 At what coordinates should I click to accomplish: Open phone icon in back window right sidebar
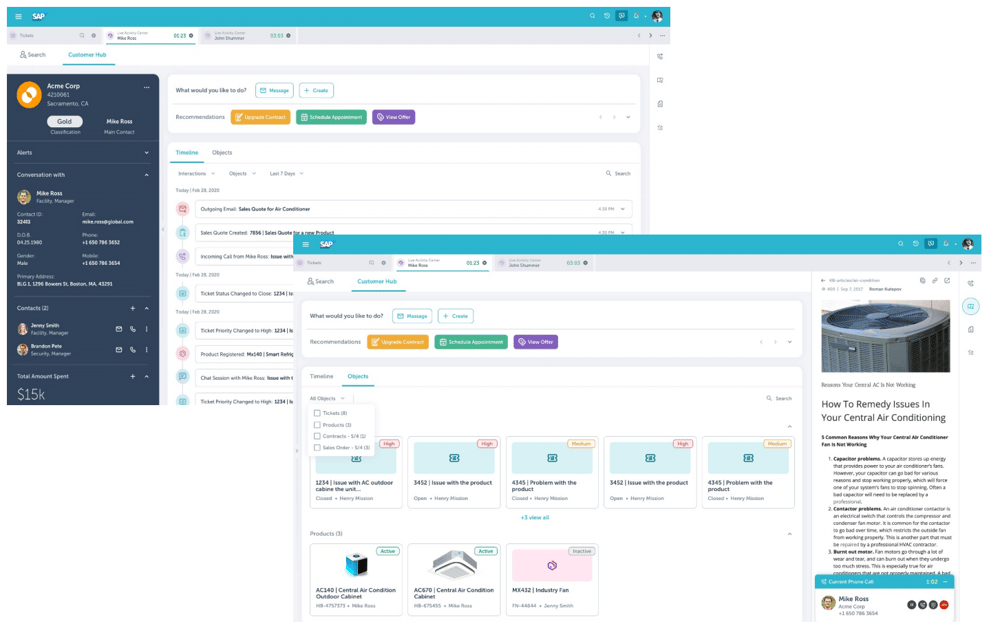660,57
